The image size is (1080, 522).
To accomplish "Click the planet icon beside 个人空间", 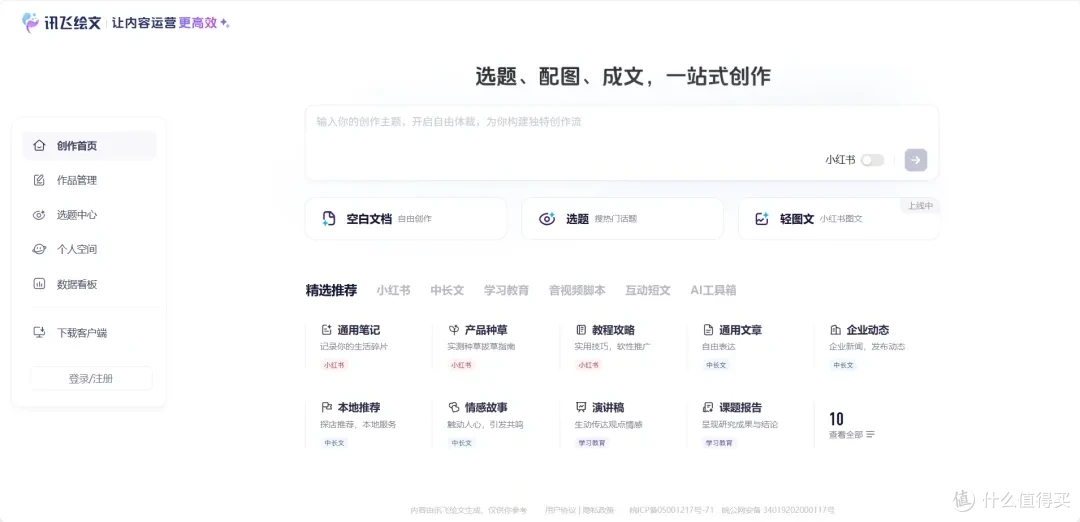I will [39, 249].
